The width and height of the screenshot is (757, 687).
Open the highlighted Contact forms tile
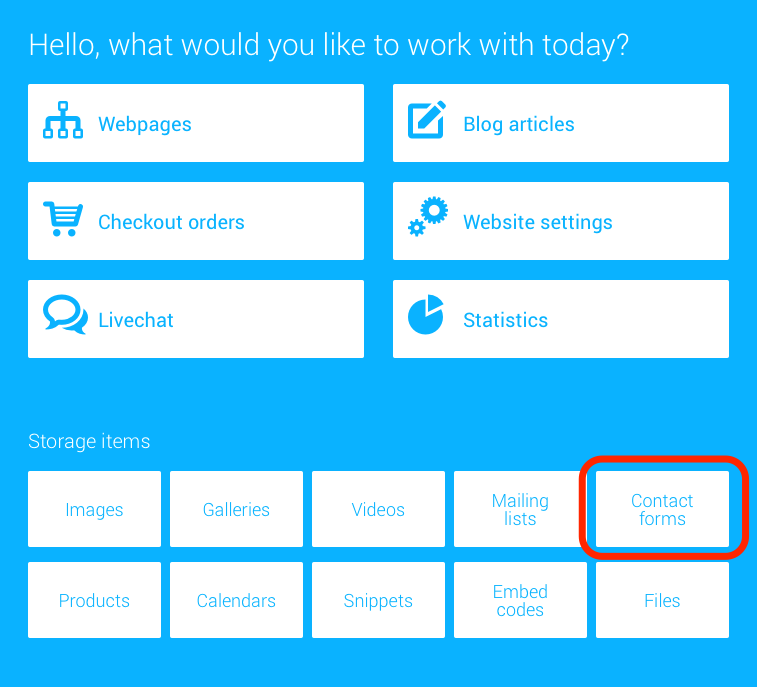[662, 509]
